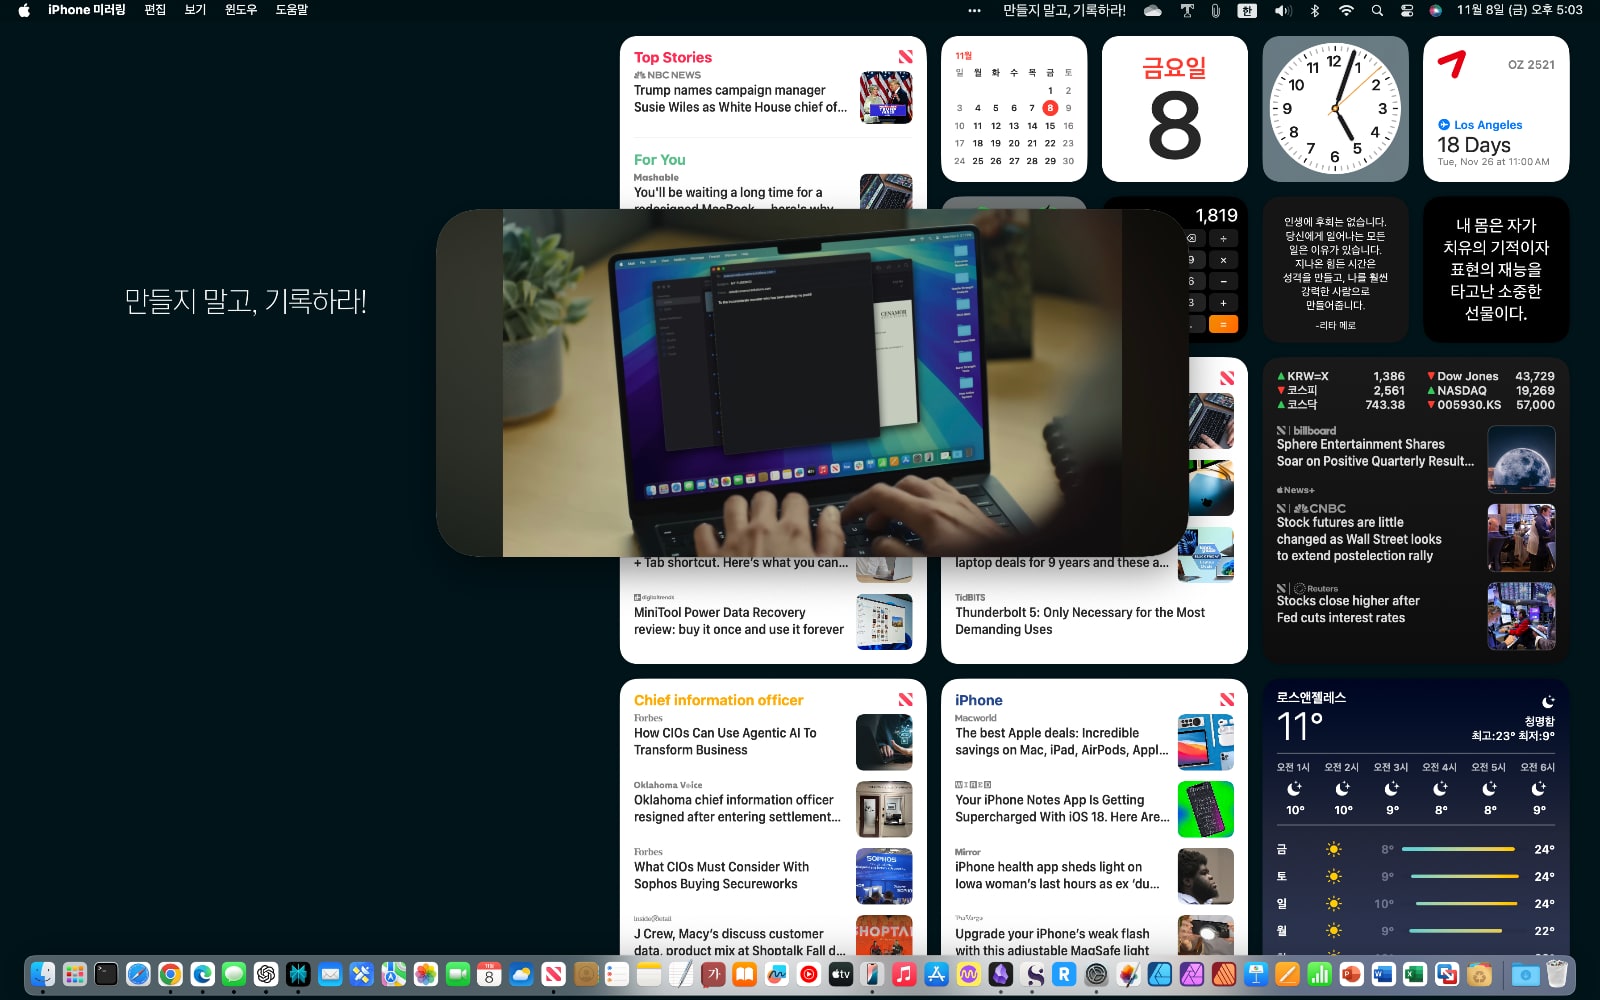Launch Terminal from the Dock
Viewport: 1600px width, 1000px height.
click(x=106, y=974)
